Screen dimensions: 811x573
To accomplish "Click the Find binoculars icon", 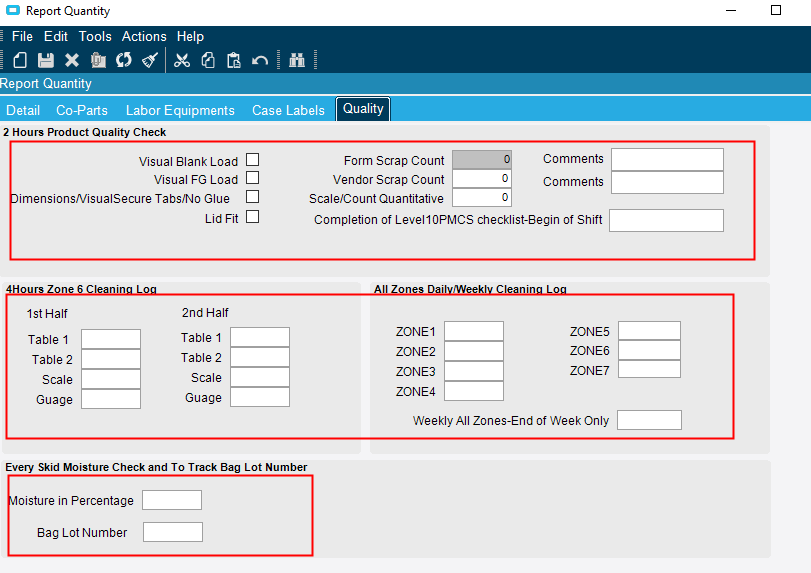I will pos(296,60).
